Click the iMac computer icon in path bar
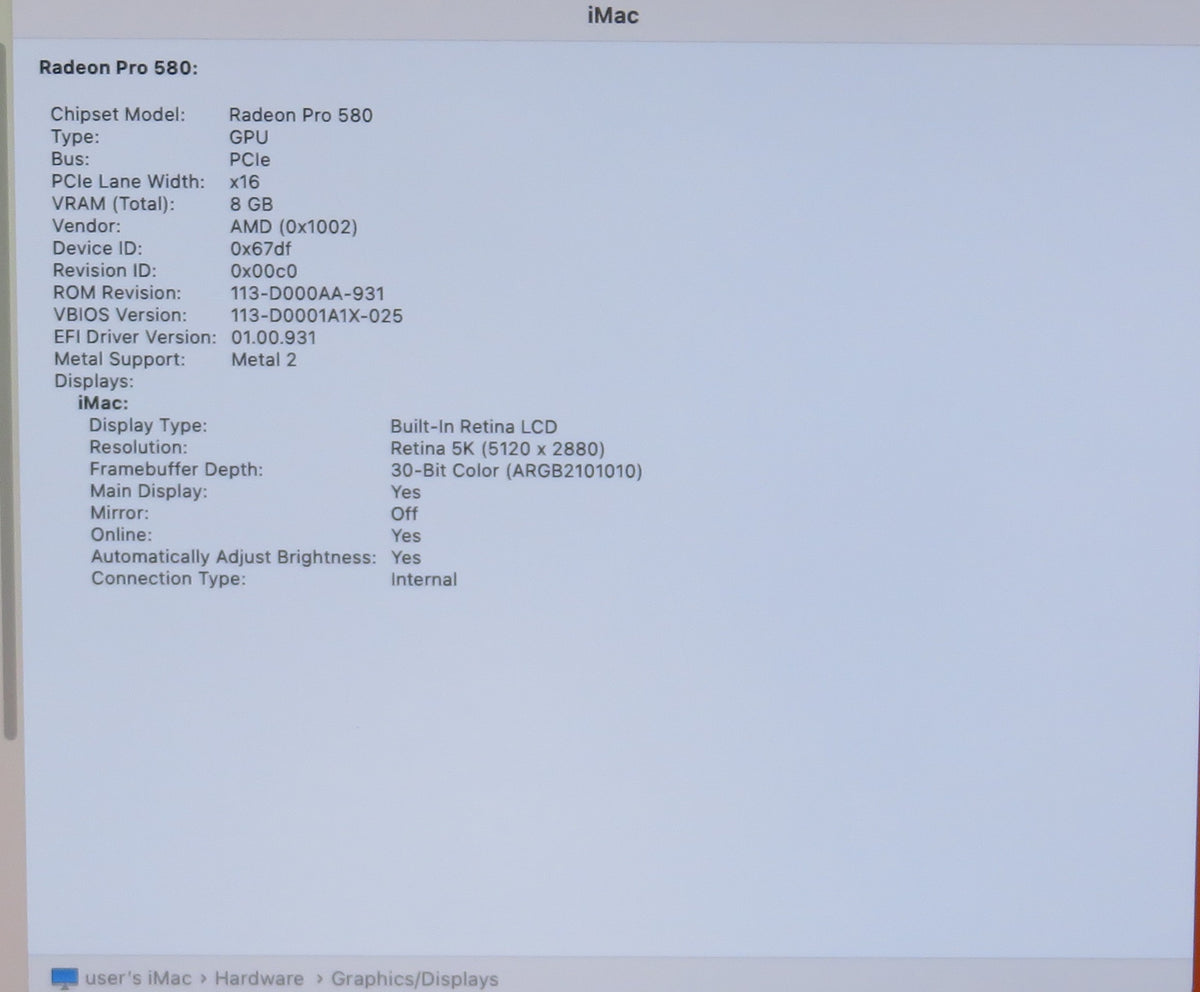Viewport: 1200px width, 992px height. [x=64, y=979]
